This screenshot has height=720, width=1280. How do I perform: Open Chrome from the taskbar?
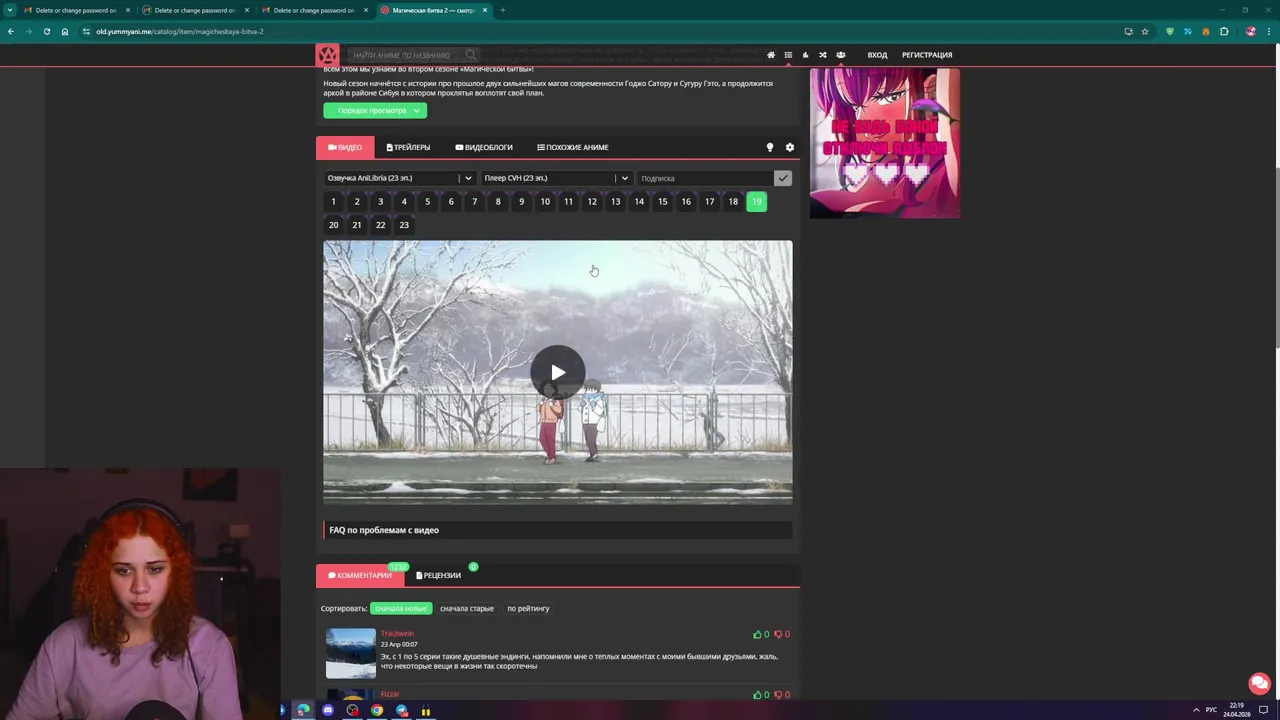click(x=377, y=710)
